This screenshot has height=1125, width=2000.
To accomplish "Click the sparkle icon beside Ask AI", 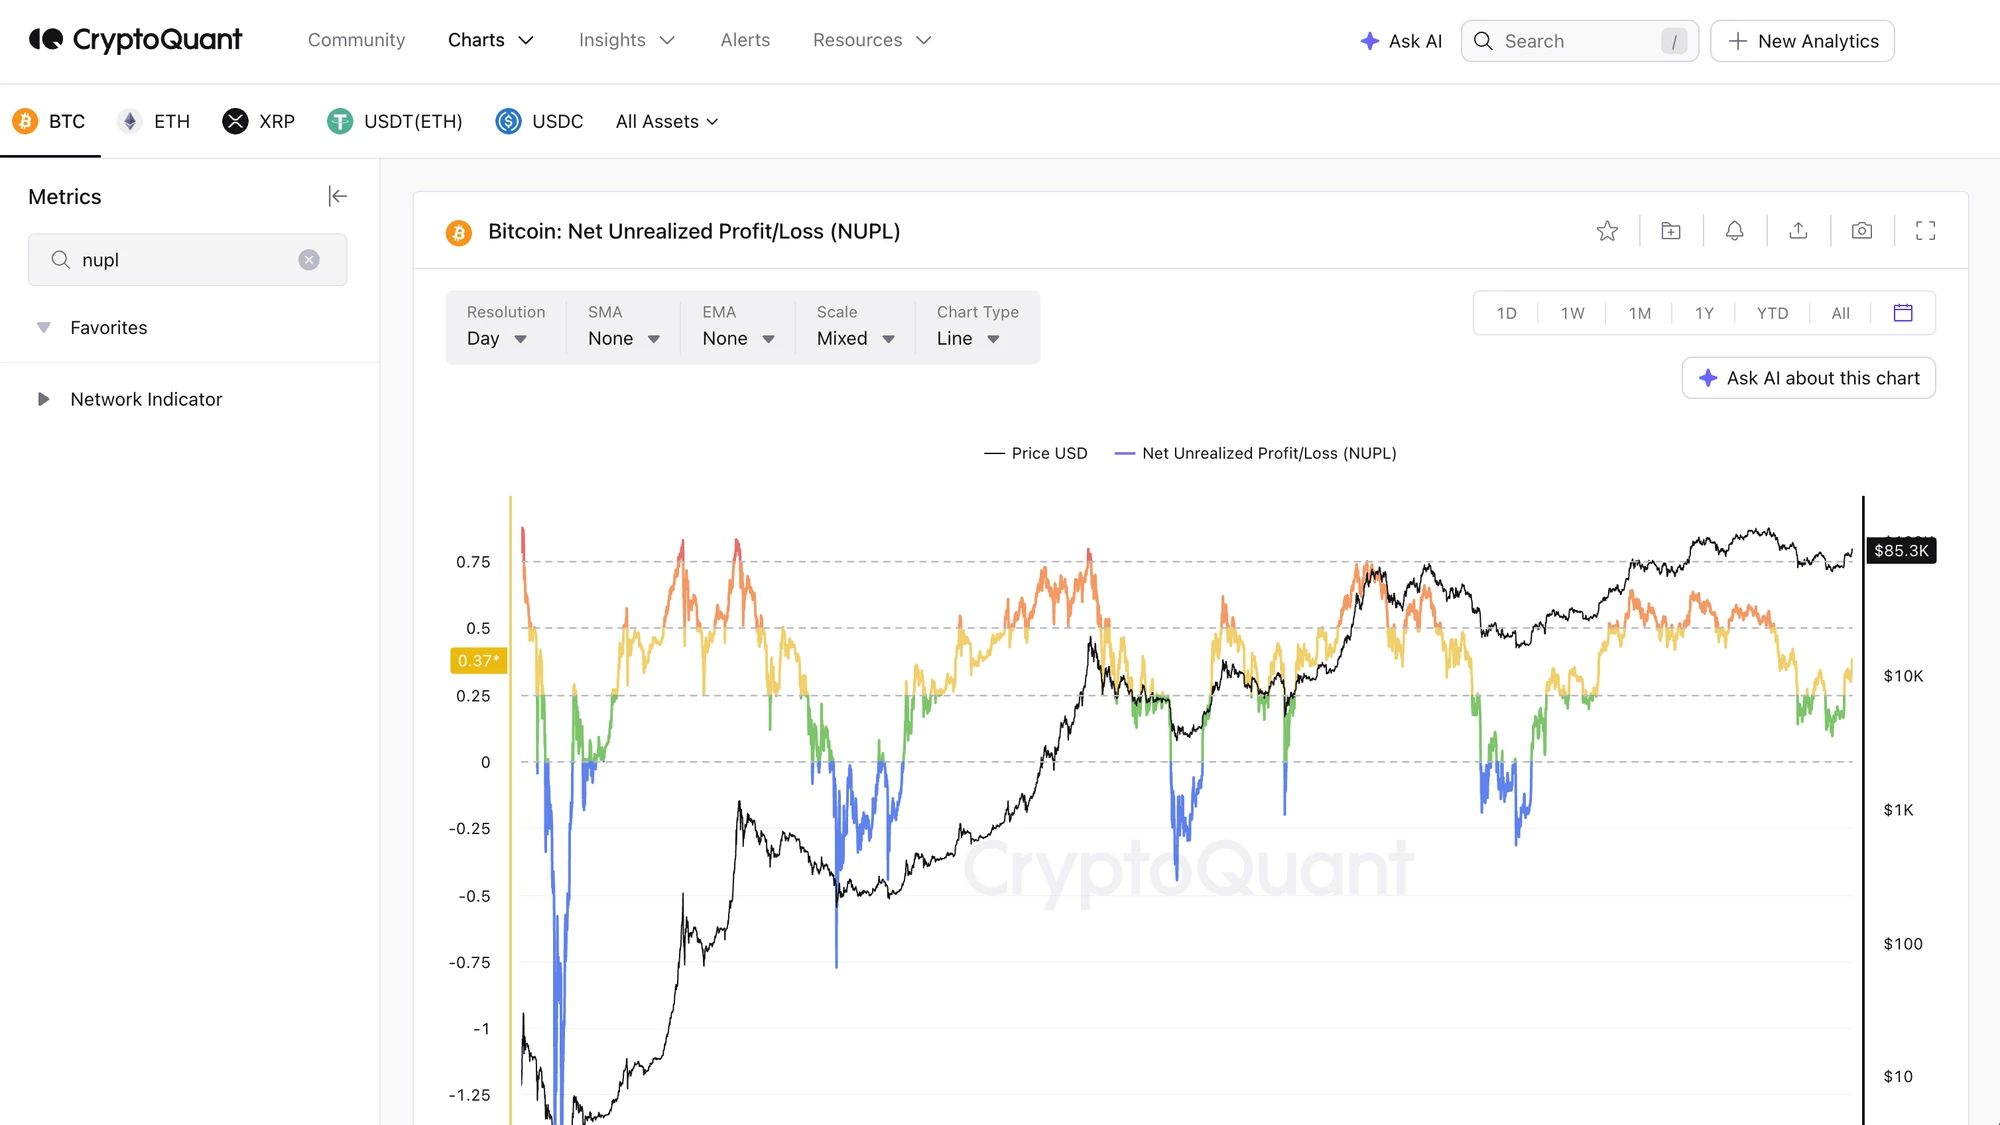I will [x=1370, y=41].
